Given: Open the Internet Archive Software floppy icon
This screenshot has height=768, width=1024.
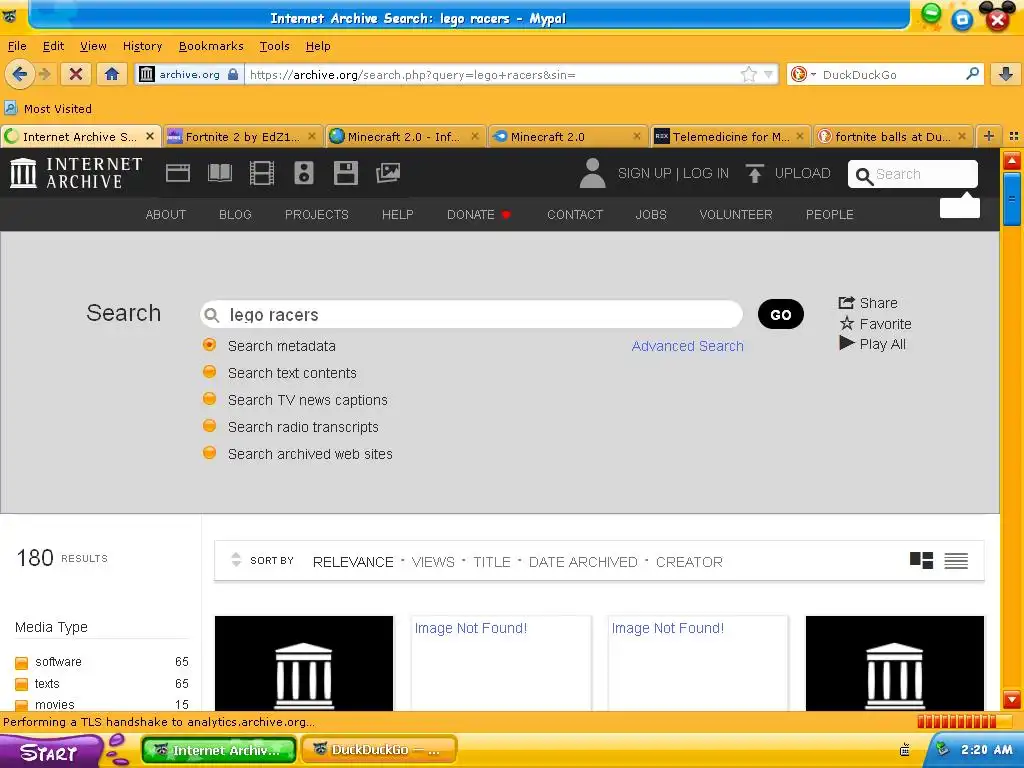Looking at the screenshot, I should point(345,173).
